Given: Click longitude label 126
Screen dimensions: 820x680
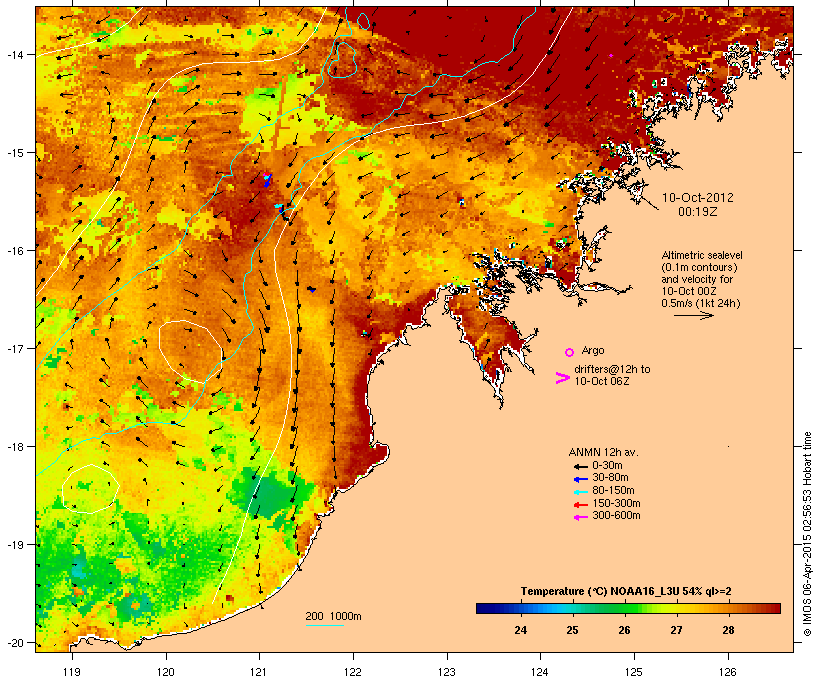Looking at the screenshot, I should click(x=728, y=672).
